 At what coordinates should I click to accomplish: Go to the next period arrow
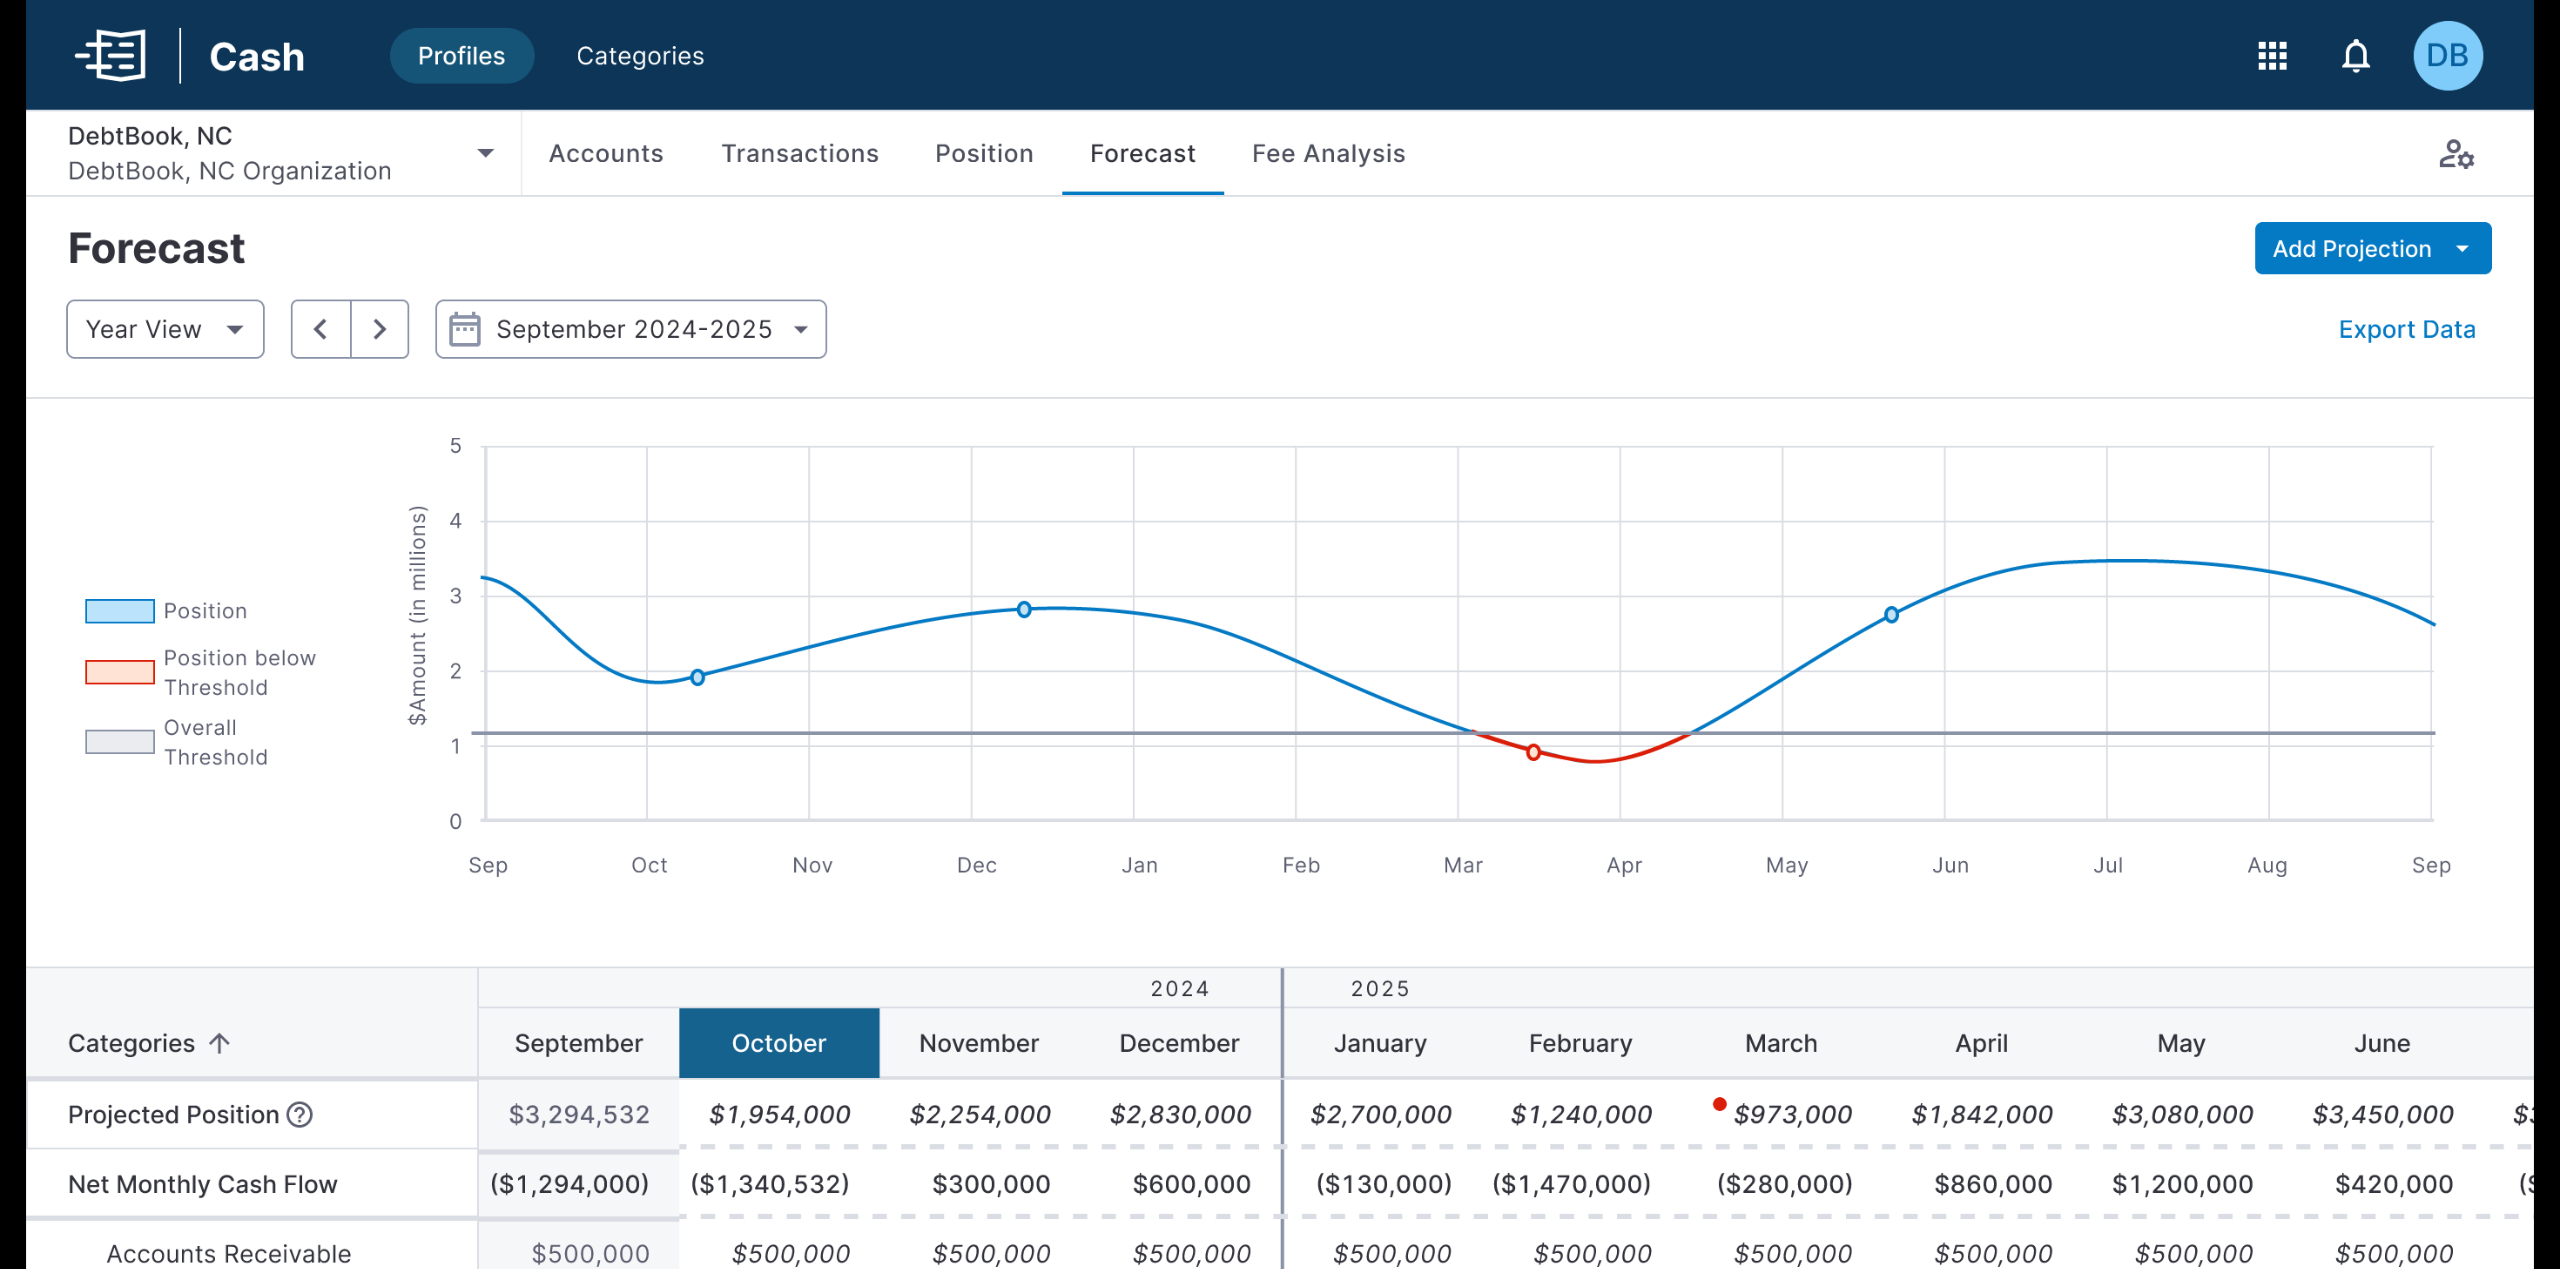click(379, 329)
